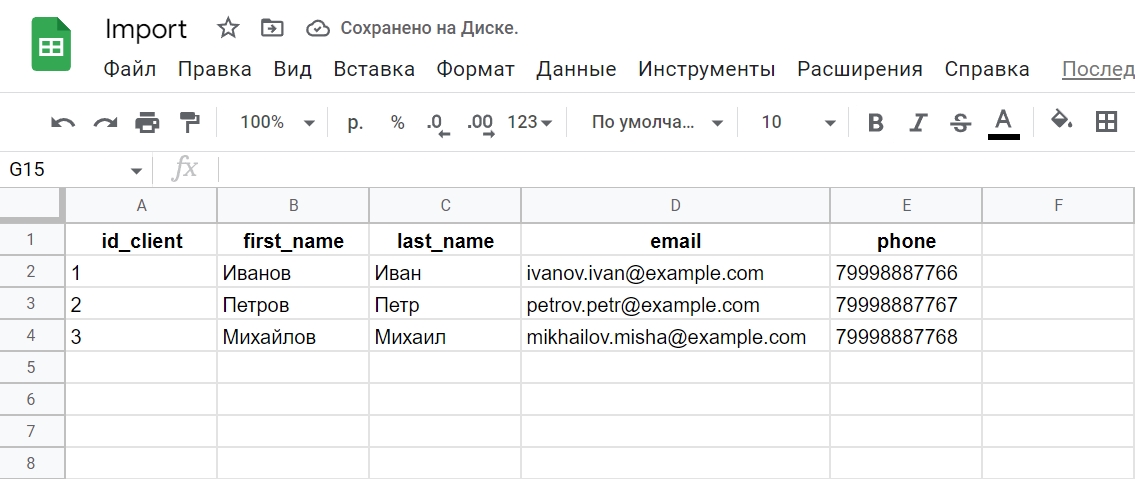Click the Redo arrow icon
The height and width of the screenshot is (479, 1135).
coord(106,122)
